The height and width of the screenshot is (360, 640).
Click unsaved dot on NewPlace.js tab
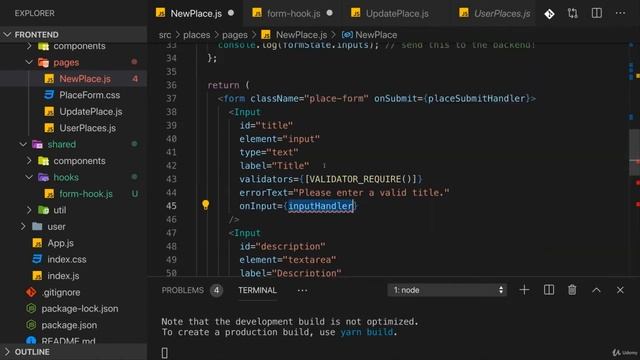pos(231,13)
